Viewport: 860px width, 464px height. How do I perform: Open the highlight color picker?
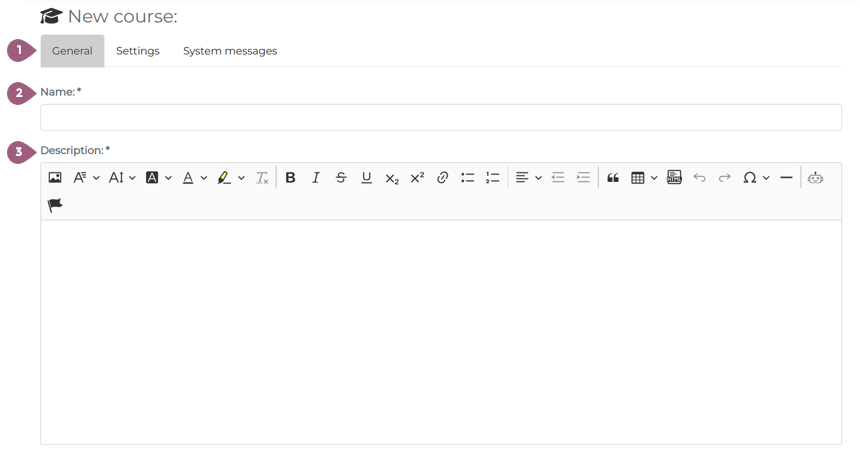(230, 178)
